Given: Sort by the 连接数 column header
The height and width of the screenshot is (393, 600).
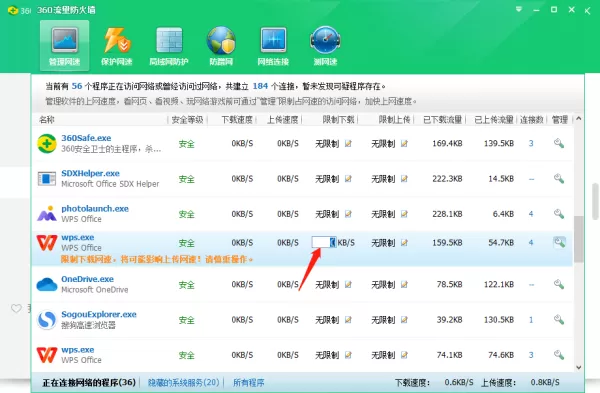Looking at the screenshot, I should [x=532, y=120].
